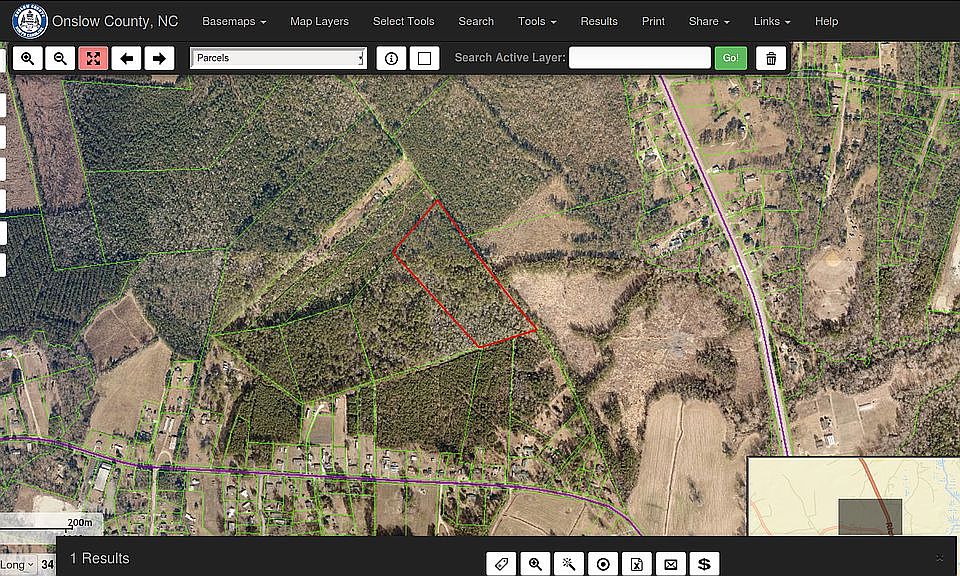The width and height of the screenshot is (960, 576).
Task: Go to previous map extent arrow
Action: [126, 58]
